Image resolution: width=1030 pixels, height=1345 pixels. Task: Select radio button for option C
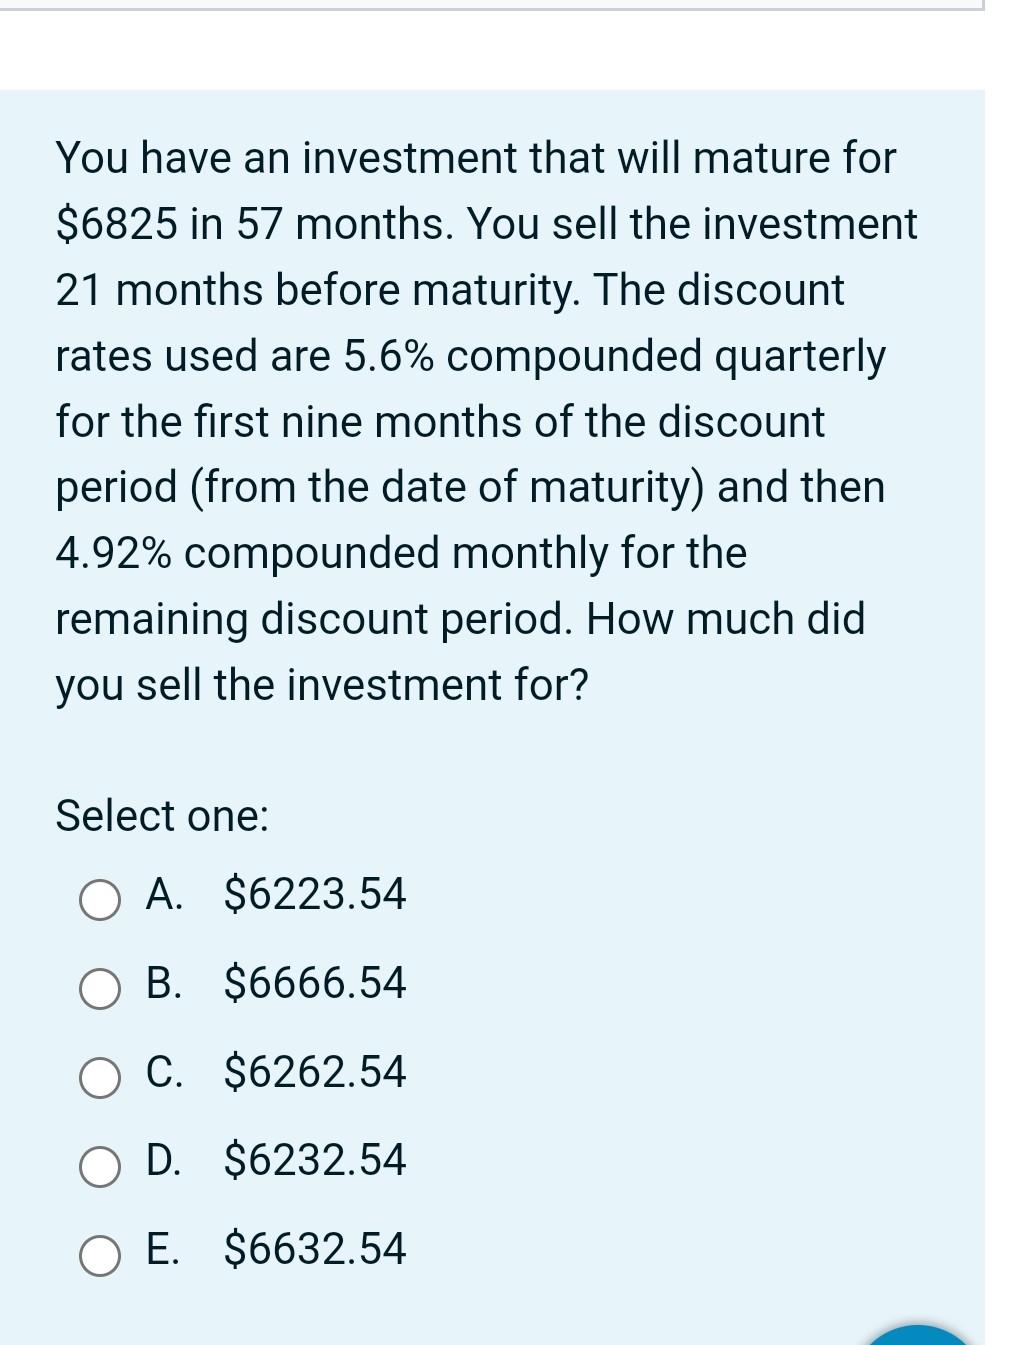point(100,1078)
